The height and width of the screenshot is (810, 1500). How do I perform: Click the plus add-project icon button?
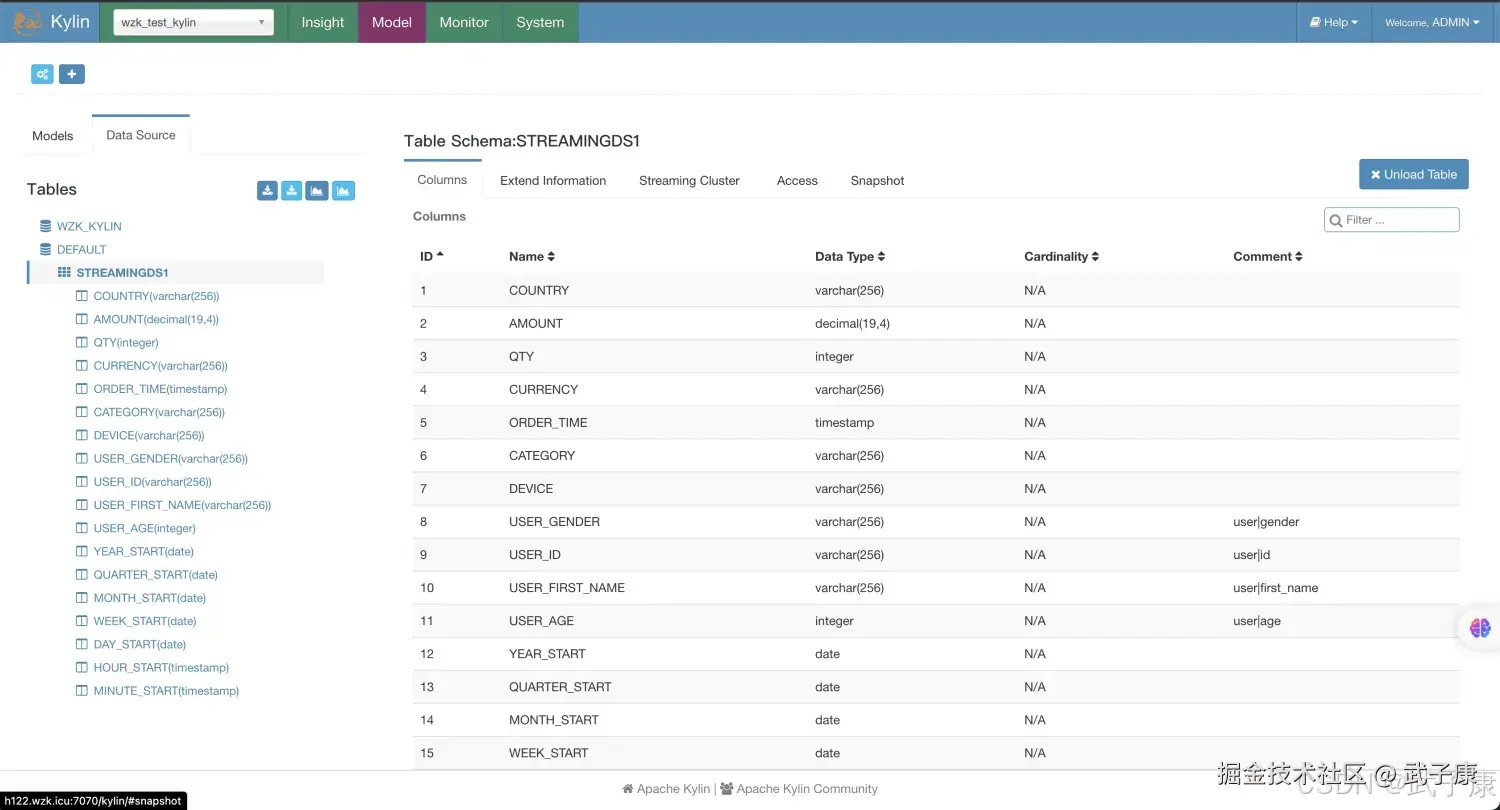click(72, 74)
